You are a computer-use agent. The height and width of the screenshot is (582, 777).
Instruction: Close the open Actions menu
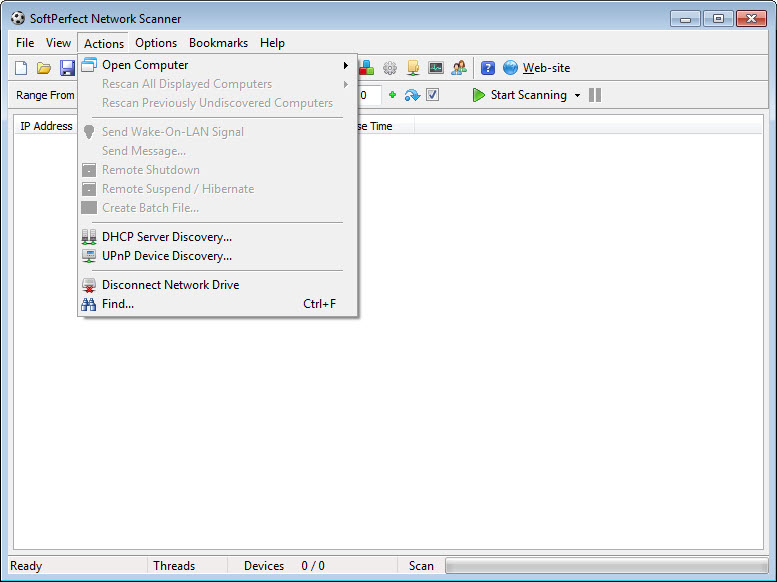tap(104, 43)
